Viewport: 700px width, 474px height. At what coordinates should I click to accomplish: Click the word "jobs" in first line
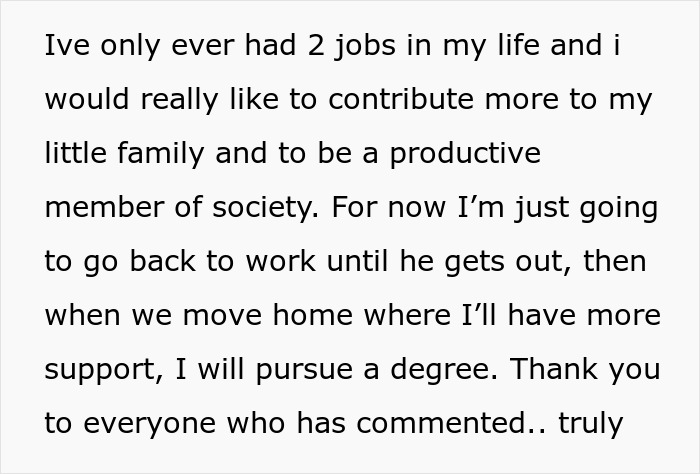(366, 47)
